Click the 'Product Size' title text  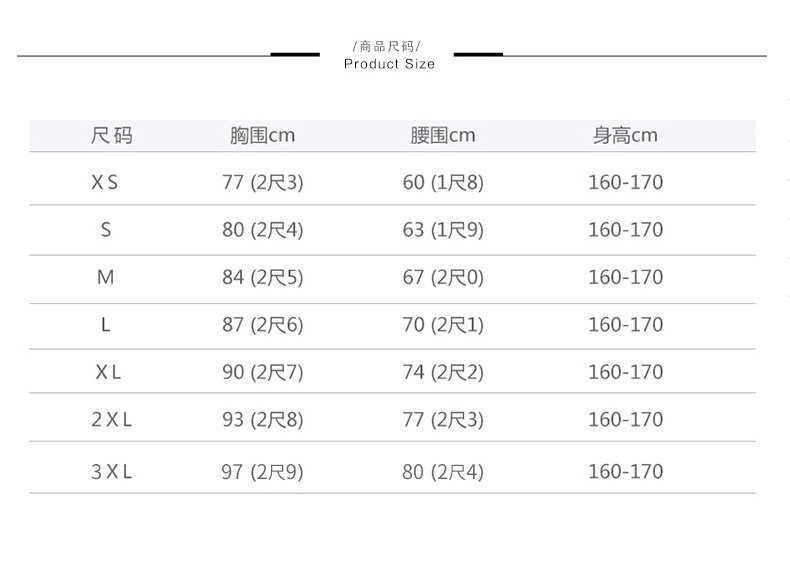click(x=389, y=64)
